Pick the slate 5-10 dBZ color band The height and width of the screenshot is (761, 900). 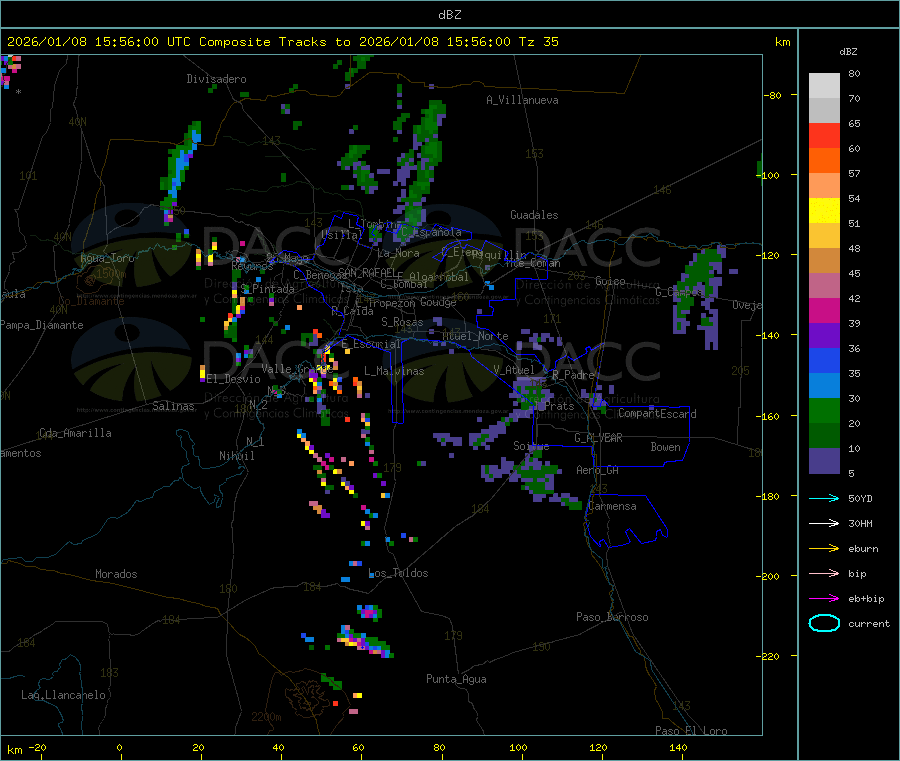tap(824, 461)
